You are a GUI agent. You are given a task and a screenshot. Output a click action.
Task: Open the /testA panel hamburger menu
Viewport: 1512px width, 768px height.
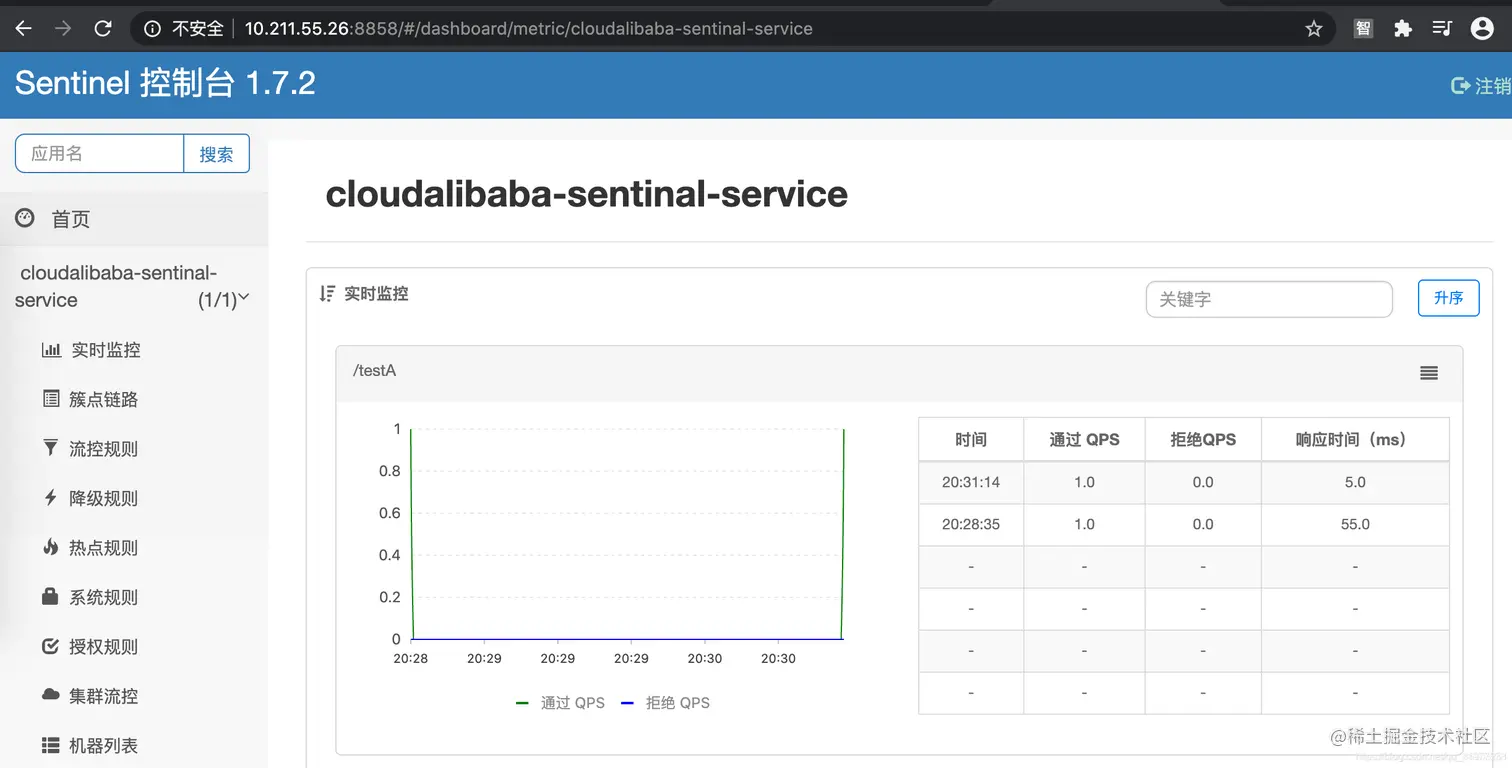(x=1429, y=373)
